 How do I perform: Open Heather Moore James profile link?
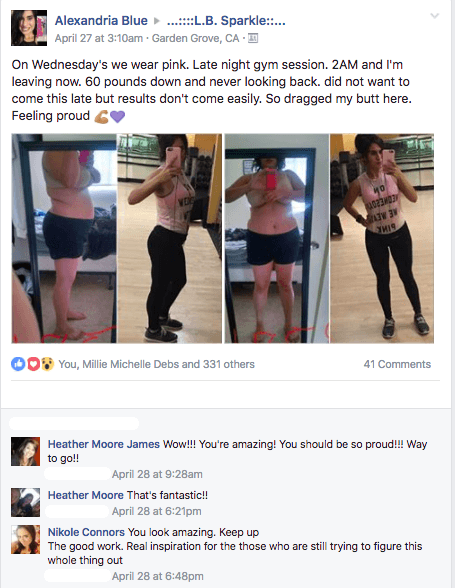click(104, 444)
